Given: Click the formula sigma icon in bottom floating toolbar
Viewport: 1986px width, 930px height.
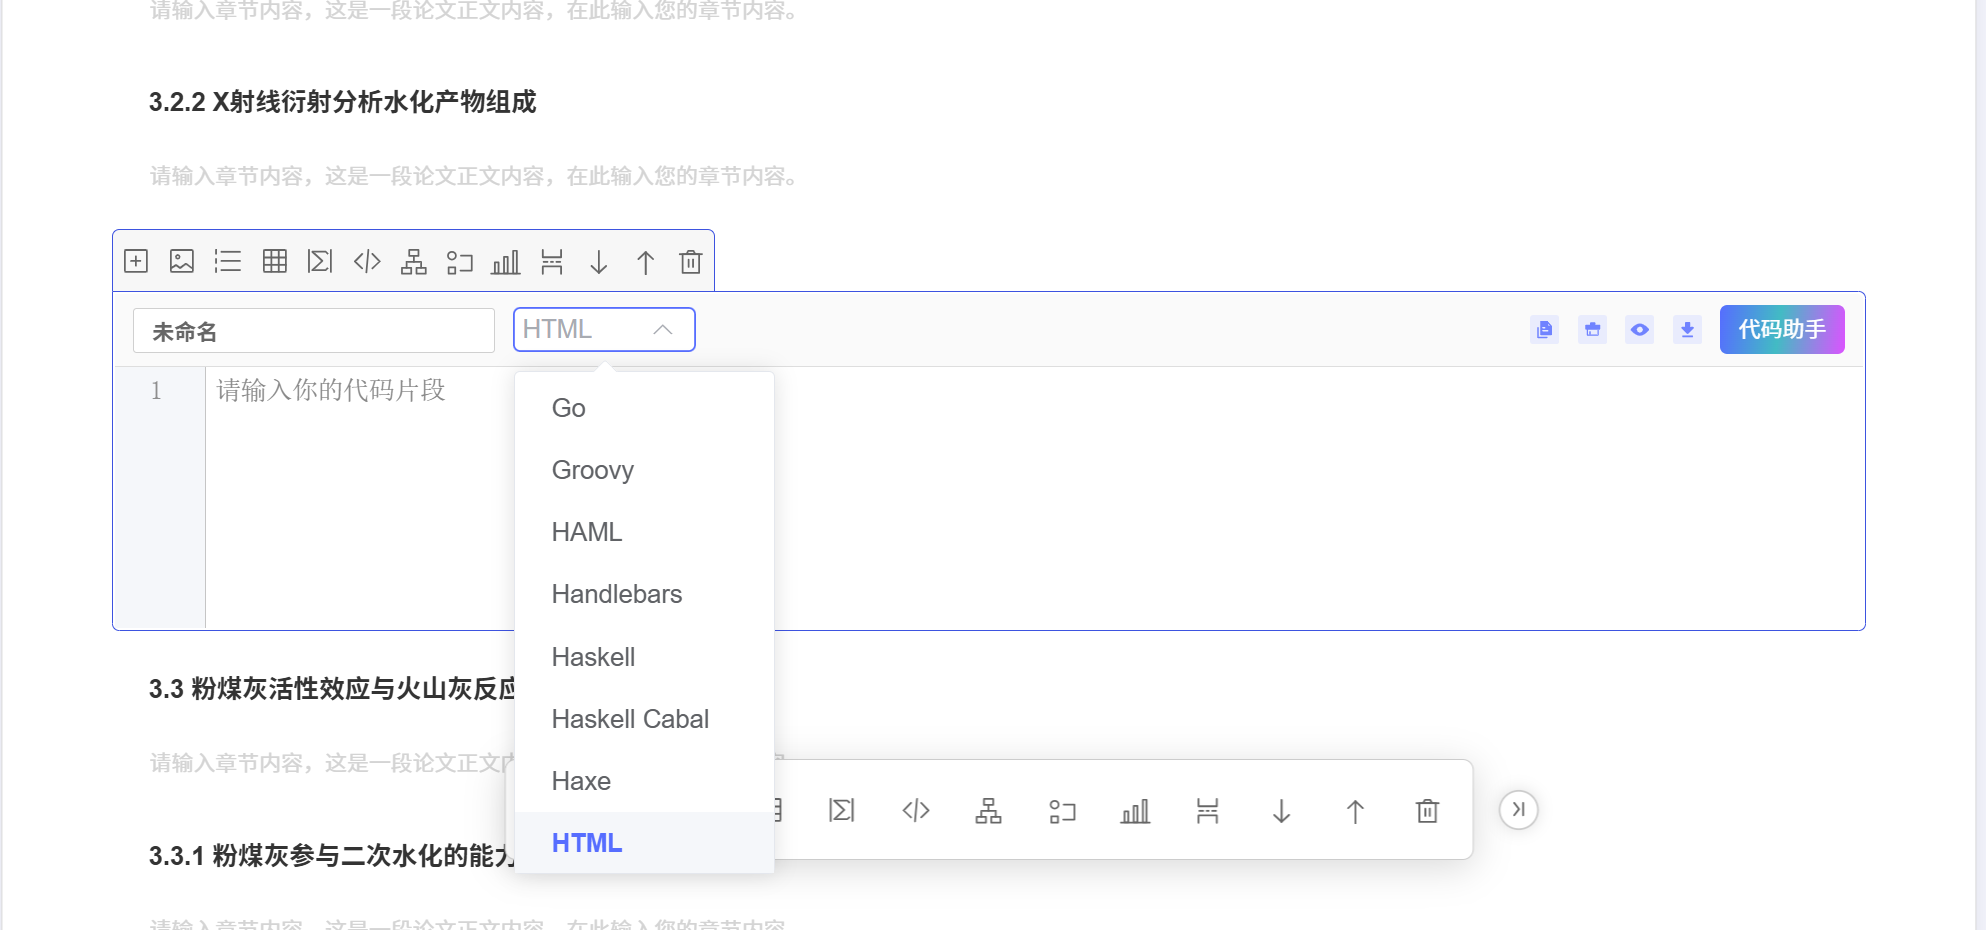Looking at the screenshot, I should tap(842, 810).
